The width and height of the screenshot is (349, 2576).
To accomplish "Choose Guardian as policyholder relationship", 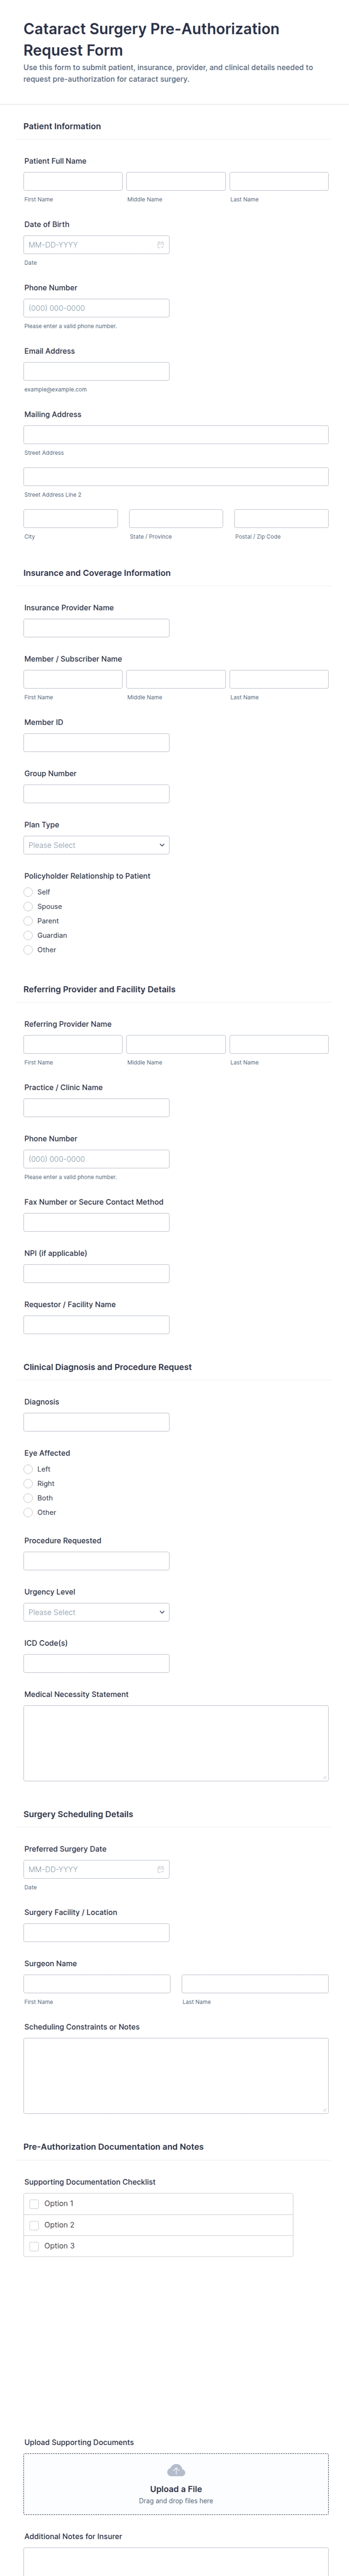I will tap(29, 935).
